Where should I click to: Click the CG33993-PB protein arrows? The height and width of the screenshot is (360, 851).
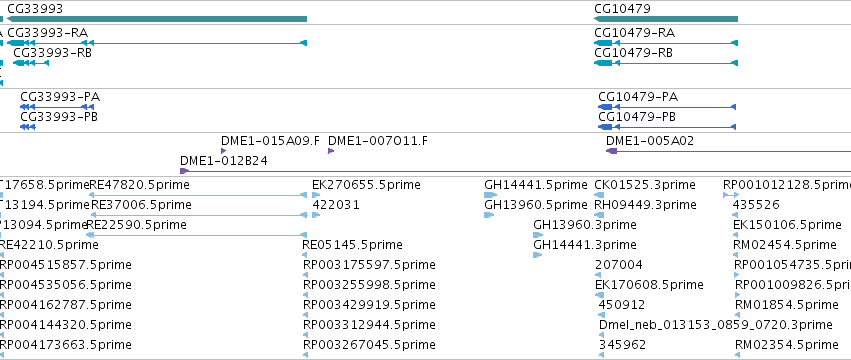pos(28,127)
